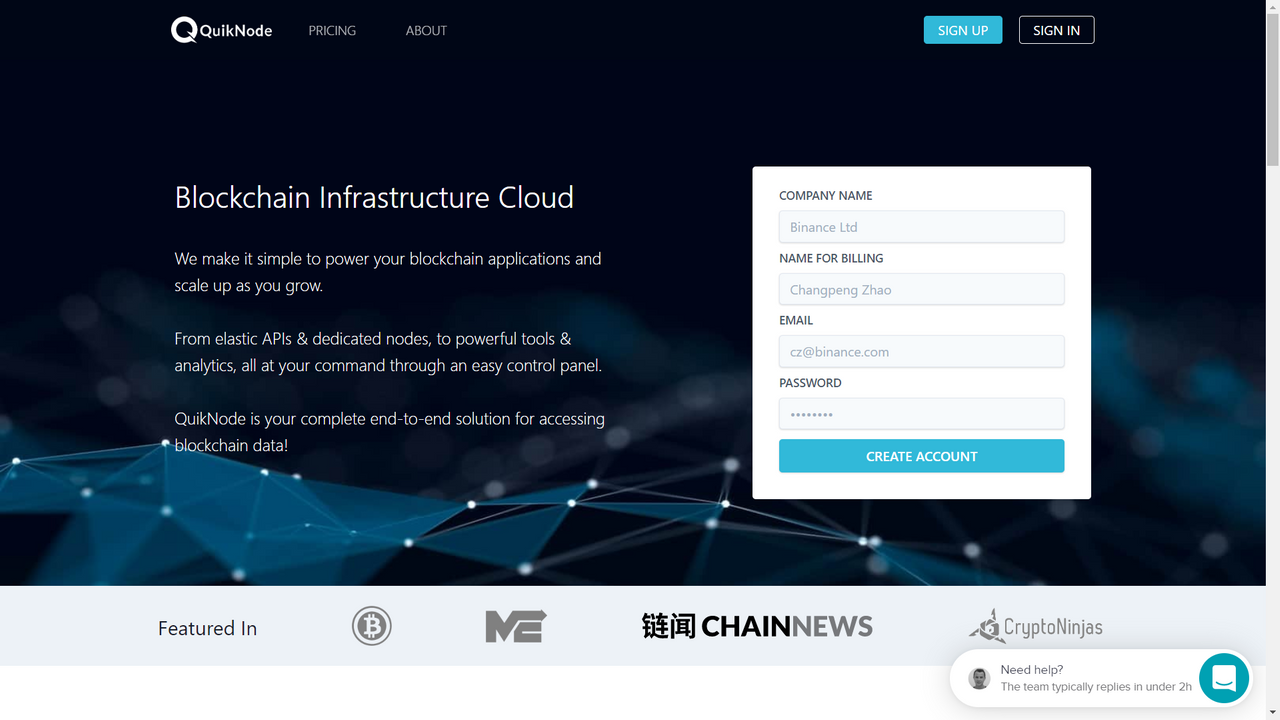Submit the Create Account button
Viewport: 1280px width, 720px height.
click(922, 456)
